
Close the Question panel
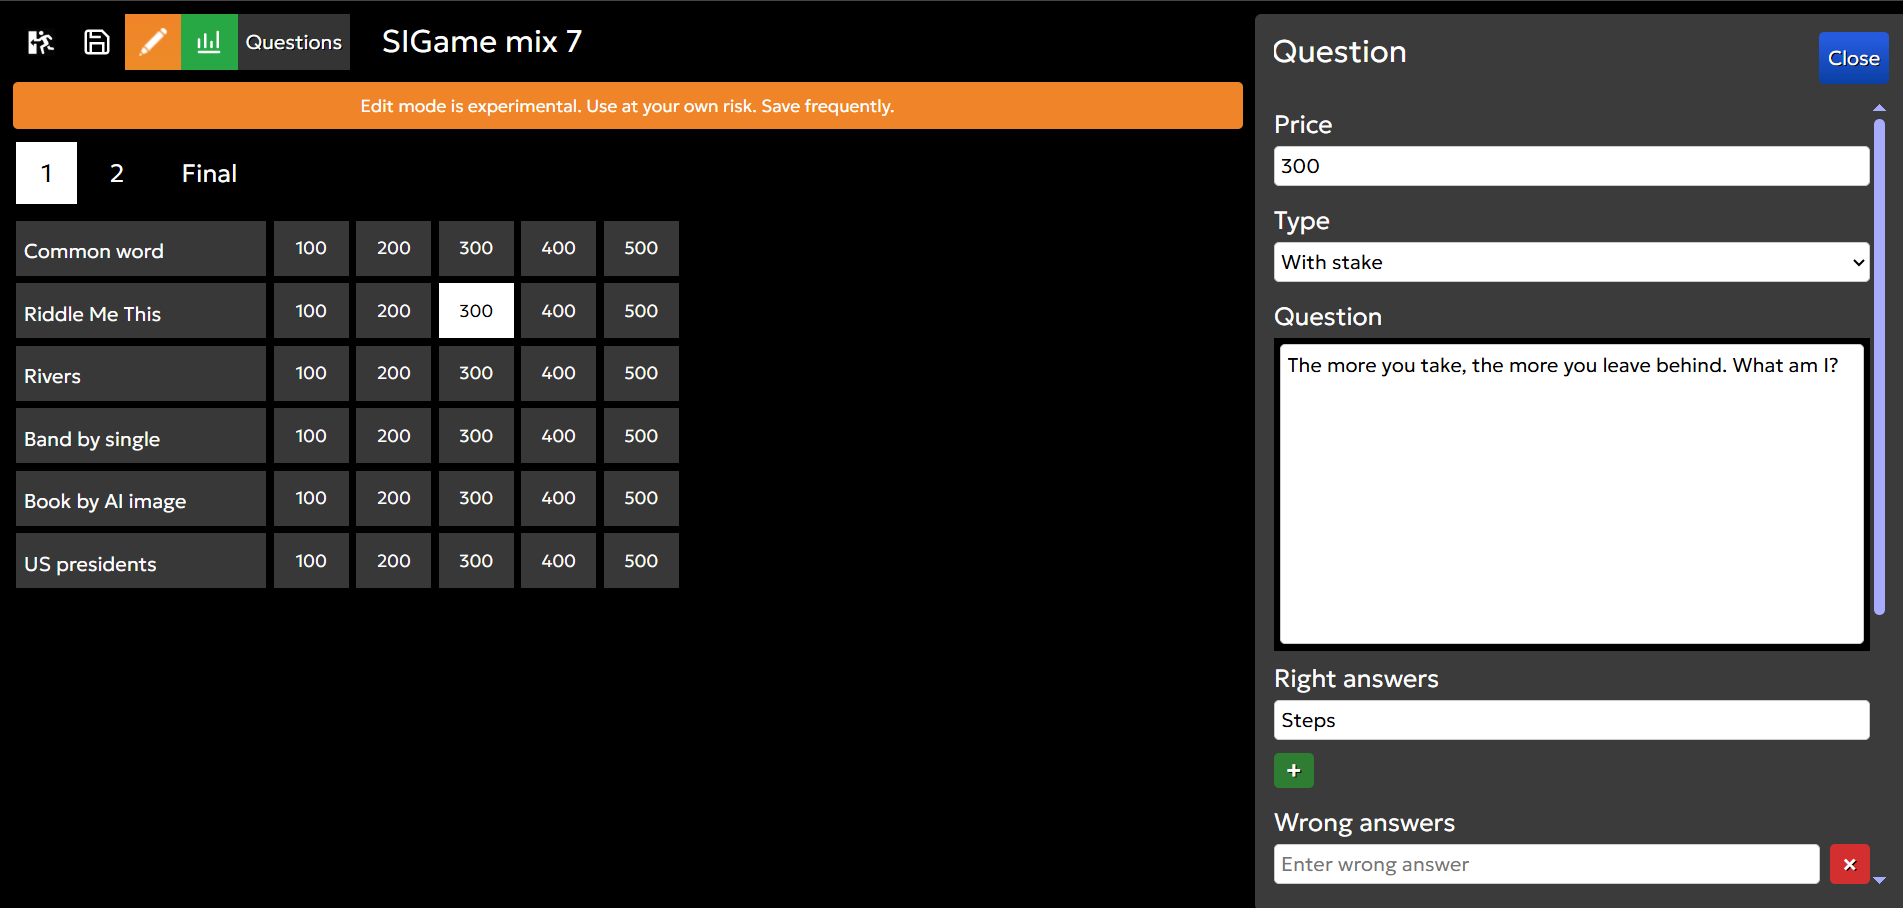(1852, 58)
